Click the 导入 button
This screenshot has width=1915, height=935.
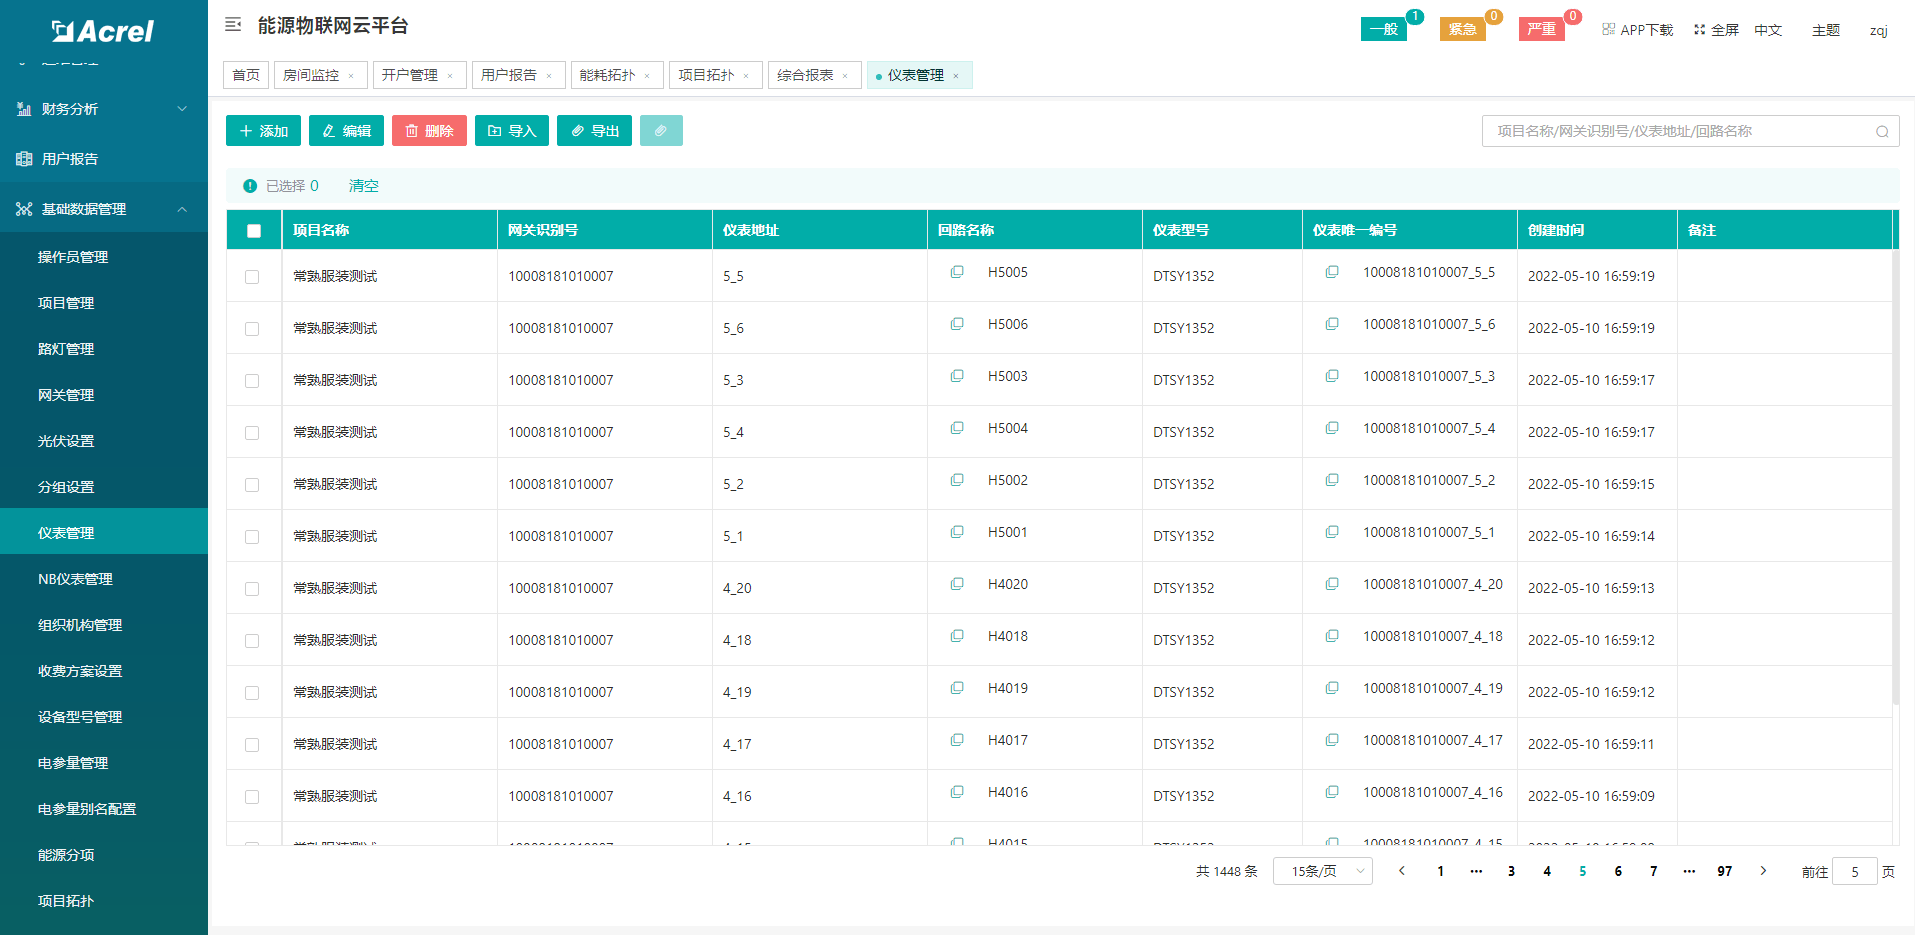512,131
